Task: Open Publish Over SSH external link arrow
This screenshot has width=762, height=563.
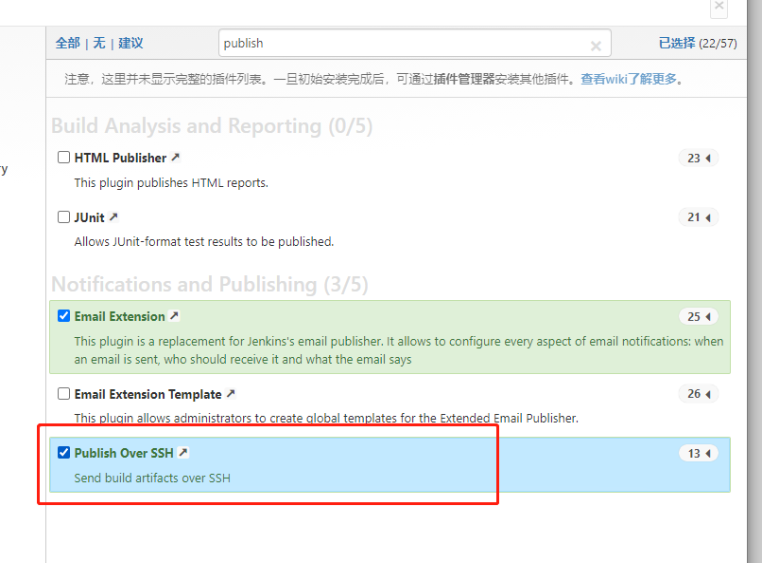Action: pos(183,452)
